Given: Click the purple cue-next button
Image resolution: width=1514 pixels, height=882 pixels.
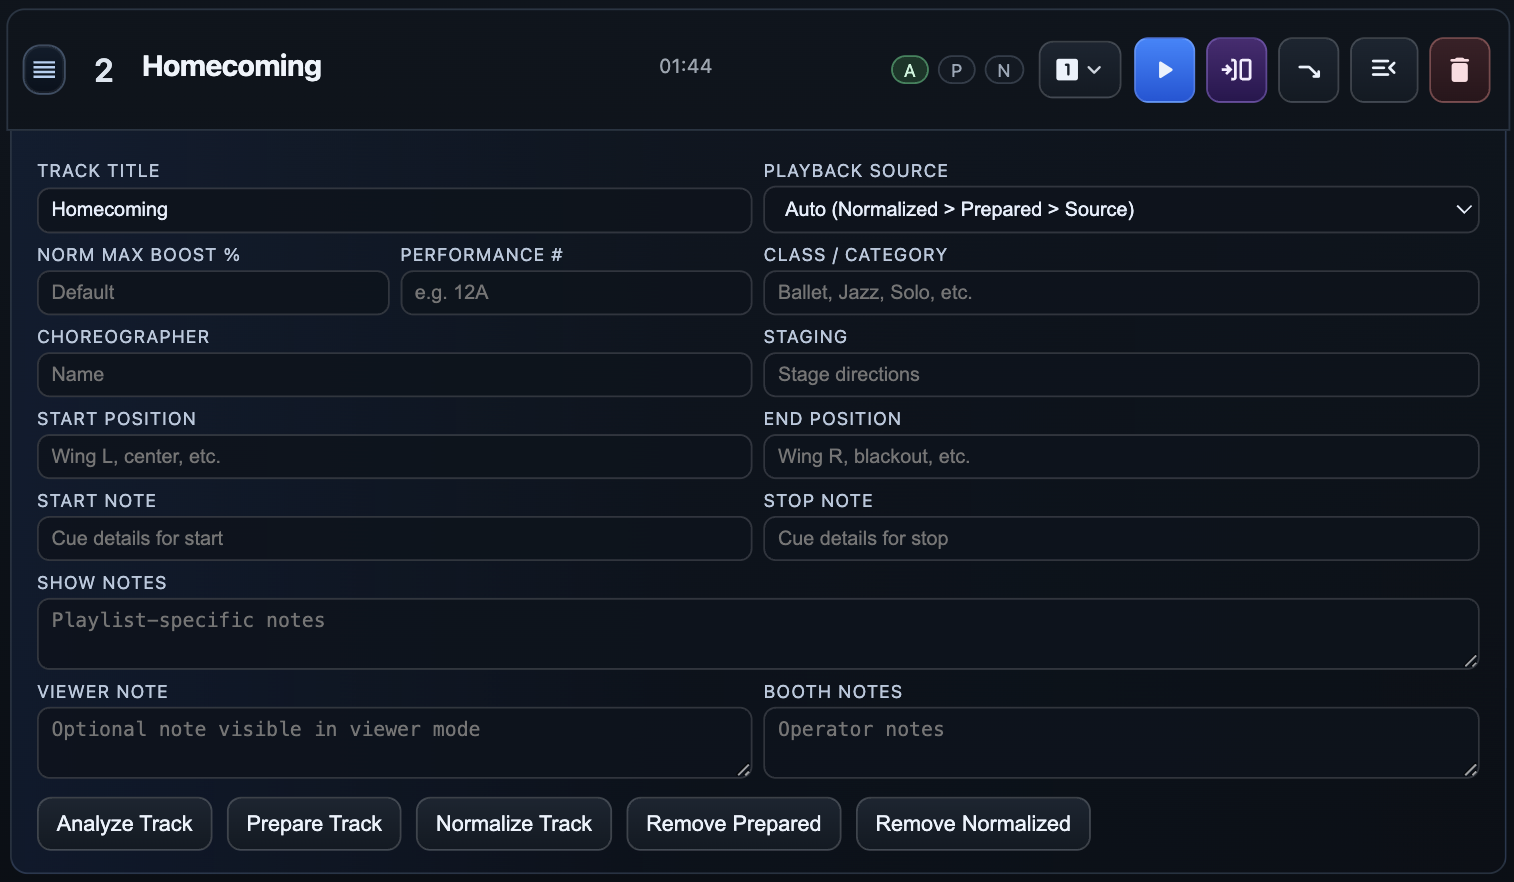Looking at the screenshot, I should tap(1236, 70).
